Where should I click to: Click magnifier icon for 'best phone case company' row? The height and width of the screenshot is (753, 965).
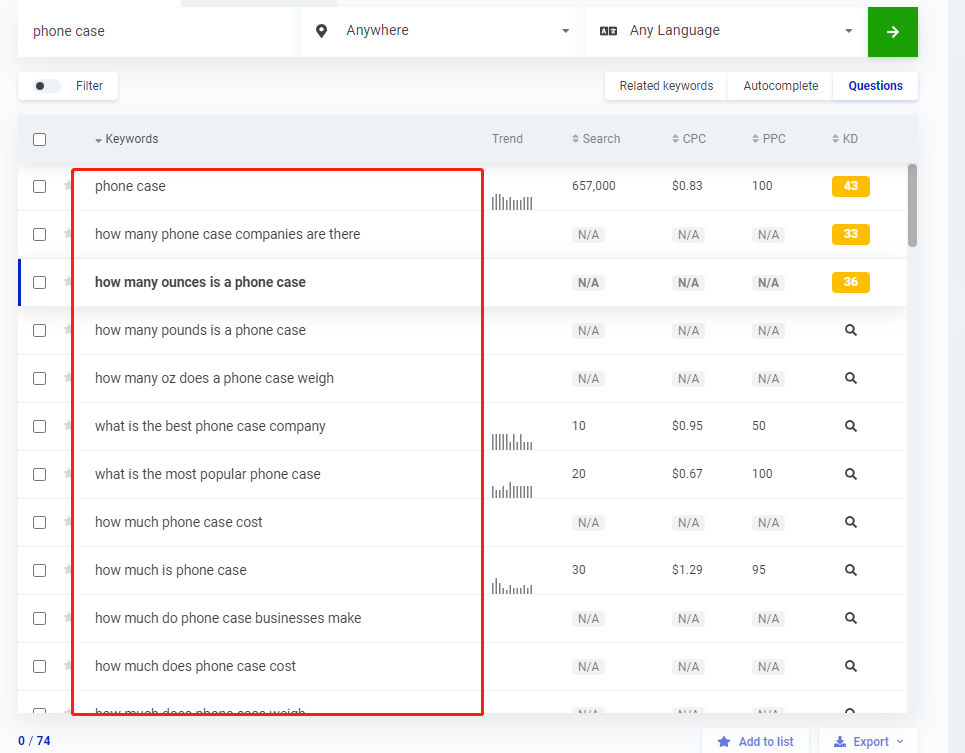(x=850, y=426)
